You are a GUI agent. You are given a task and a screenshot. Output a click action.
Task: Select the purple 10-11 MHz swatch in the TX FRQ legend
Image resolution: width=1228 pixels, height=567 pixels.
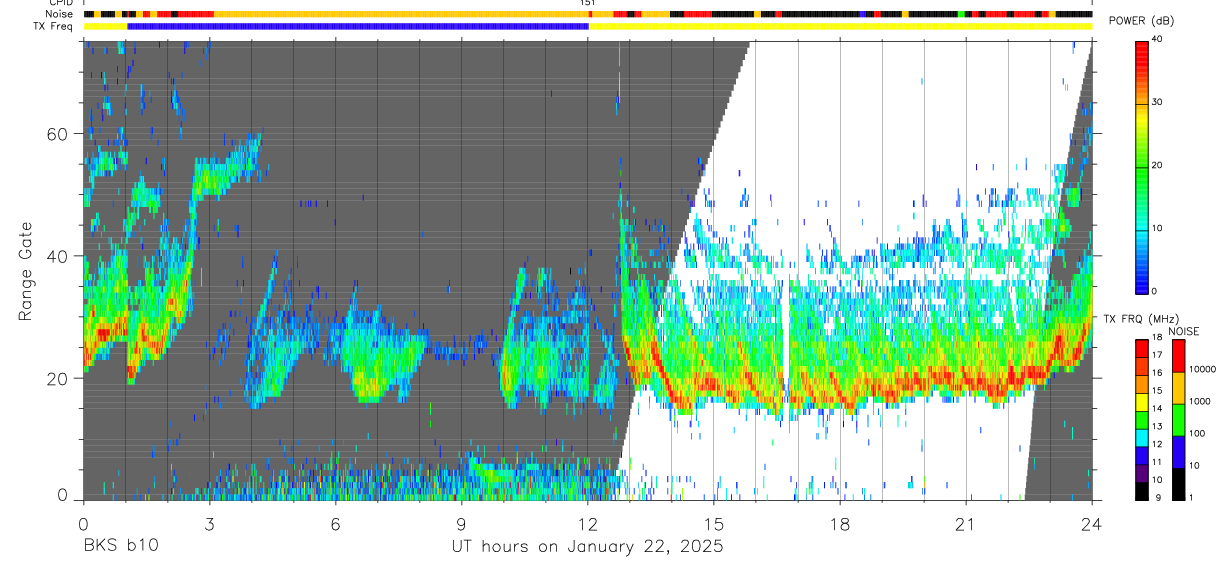pos(1144,471)
